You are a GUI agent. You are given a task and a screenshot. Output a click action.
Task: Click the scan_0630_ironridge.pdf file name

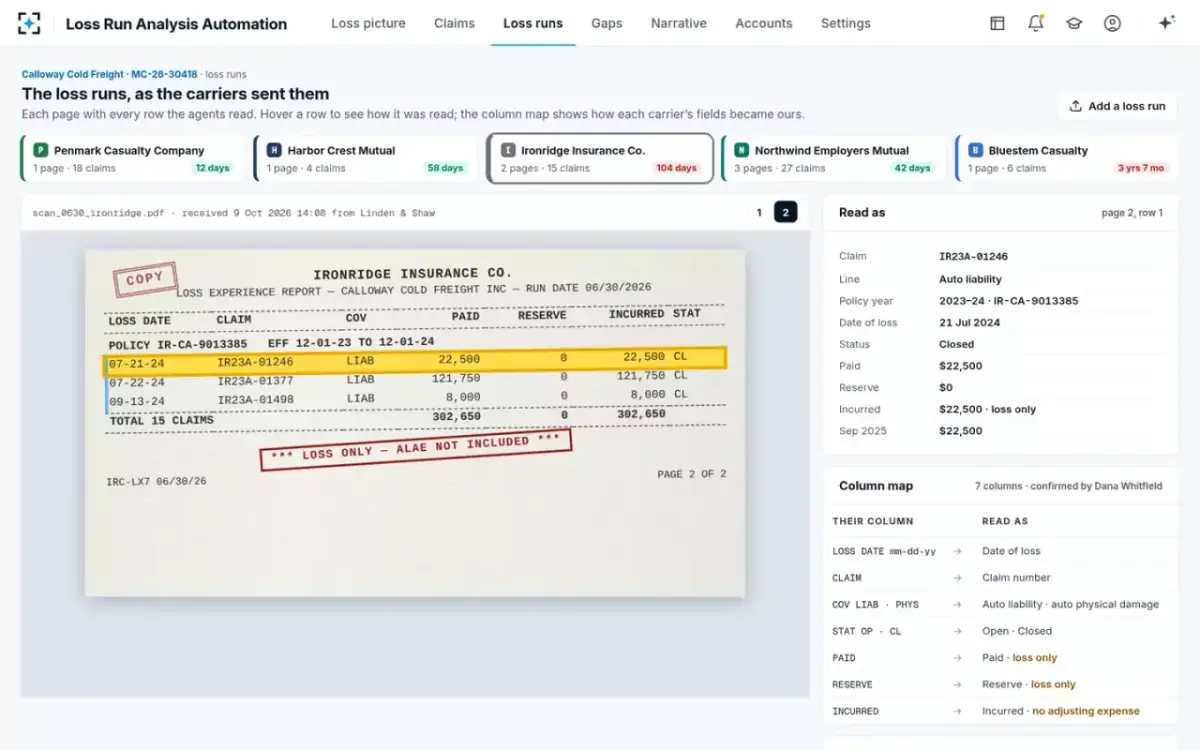pyautogui.click(x=97, y=213)
